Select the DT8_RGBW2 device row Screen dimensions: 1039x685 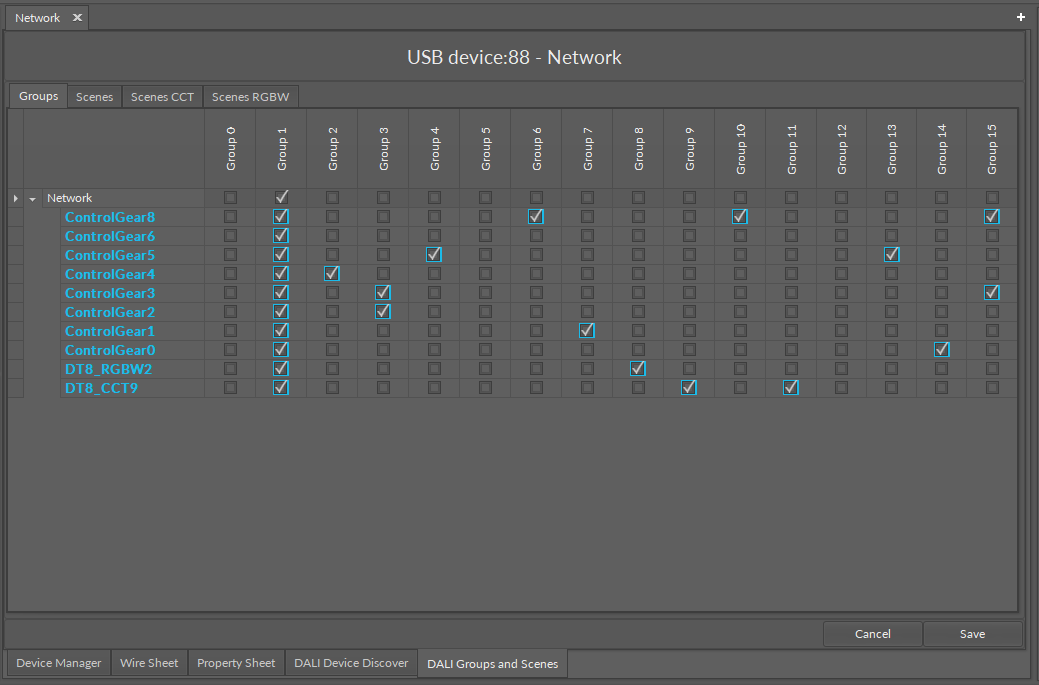[109, 370]
